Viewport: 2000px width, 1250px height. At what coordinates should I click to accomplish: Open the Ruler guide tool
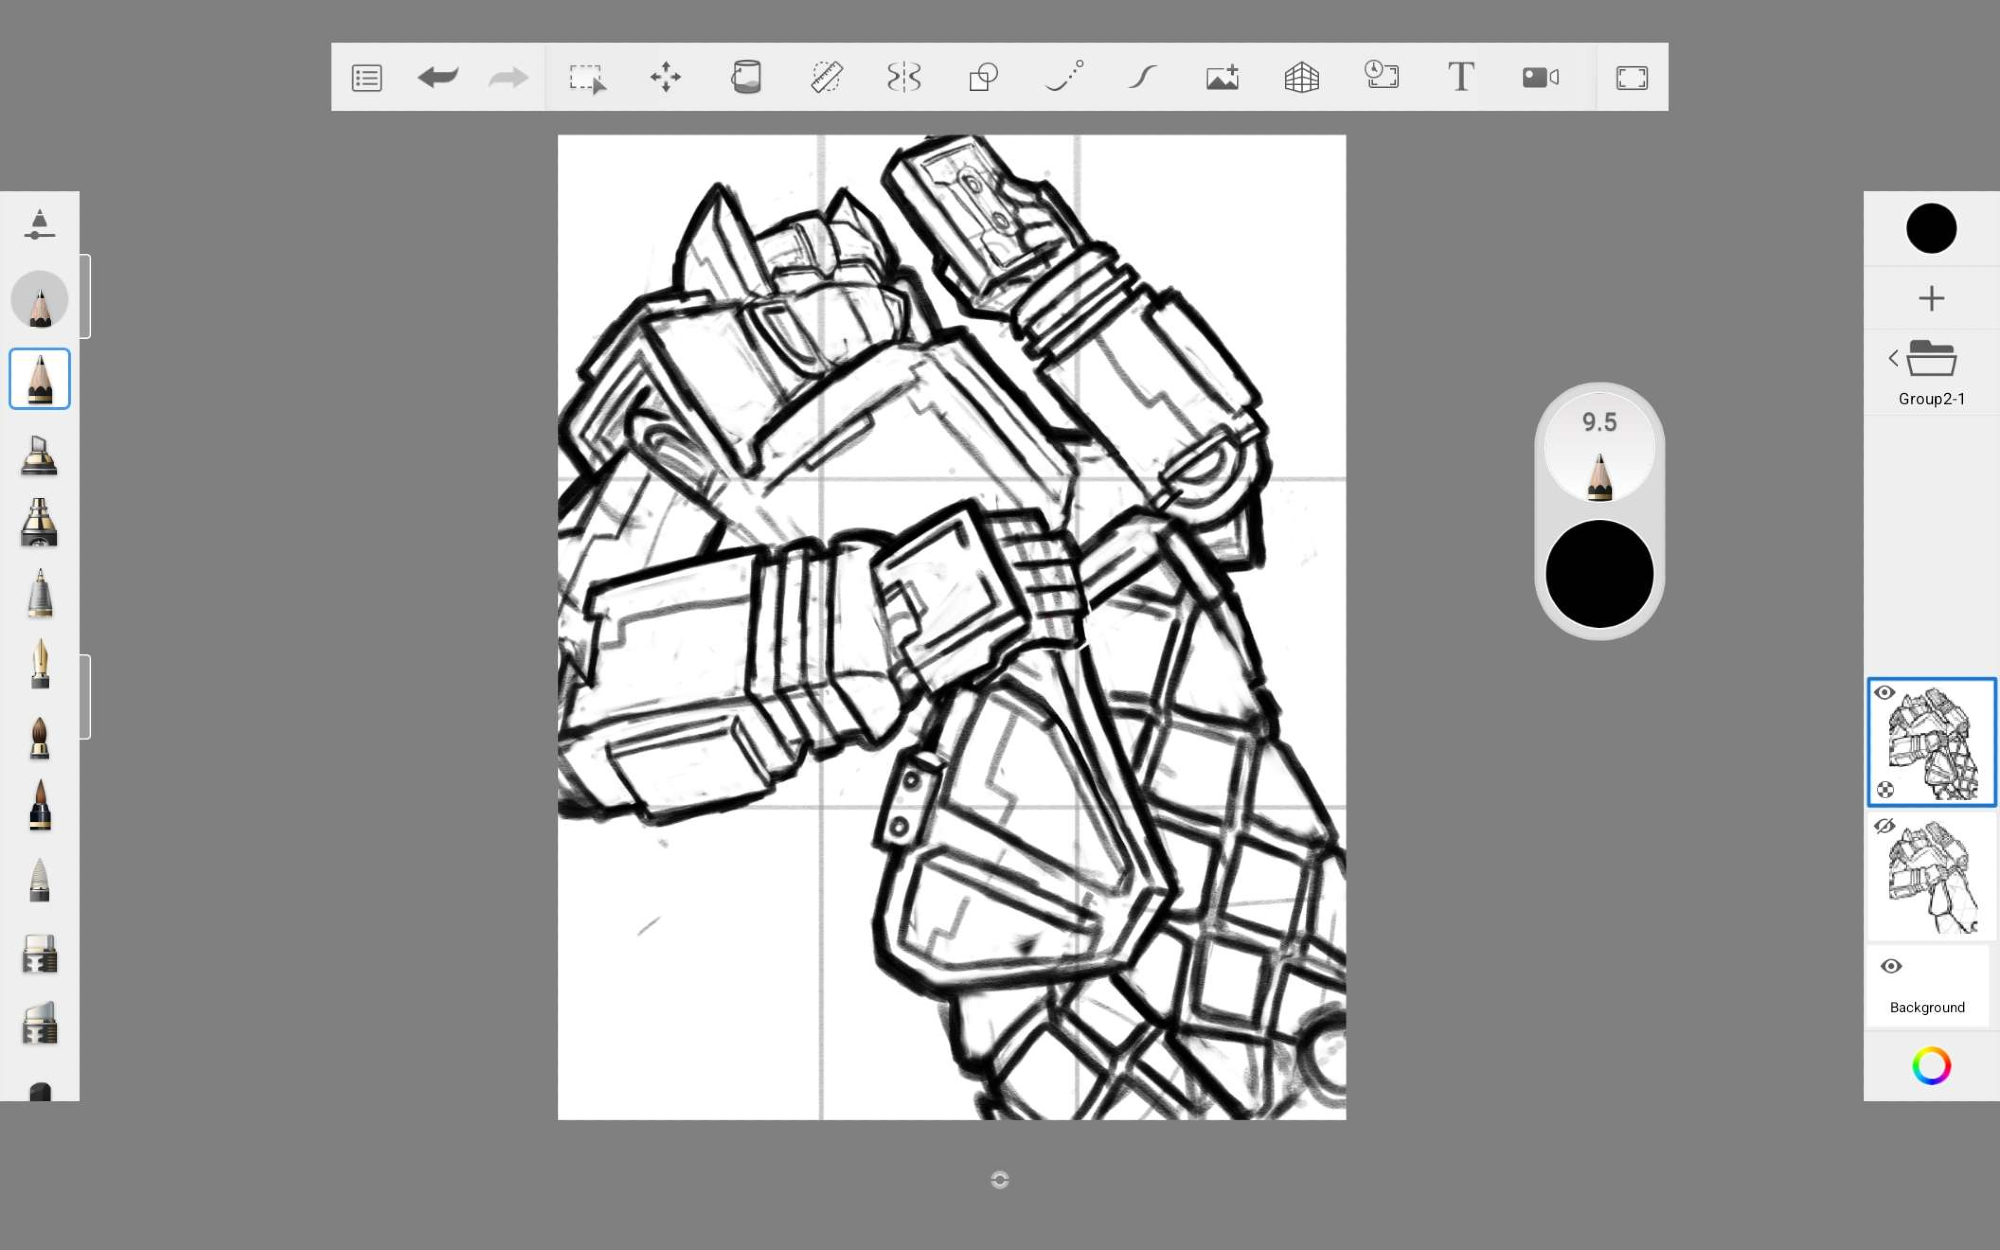pos(826,77)
